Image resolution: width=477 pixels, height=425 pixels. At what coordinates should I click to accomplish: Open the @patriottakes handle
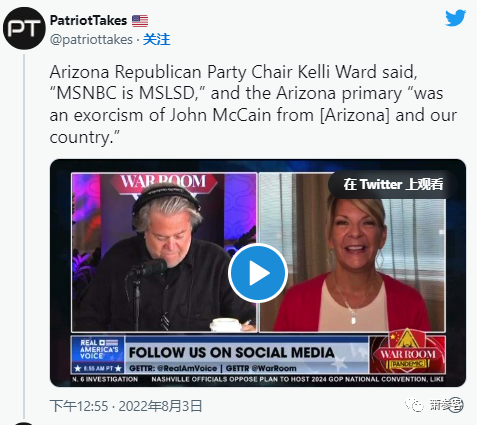[x=91, y=40]
